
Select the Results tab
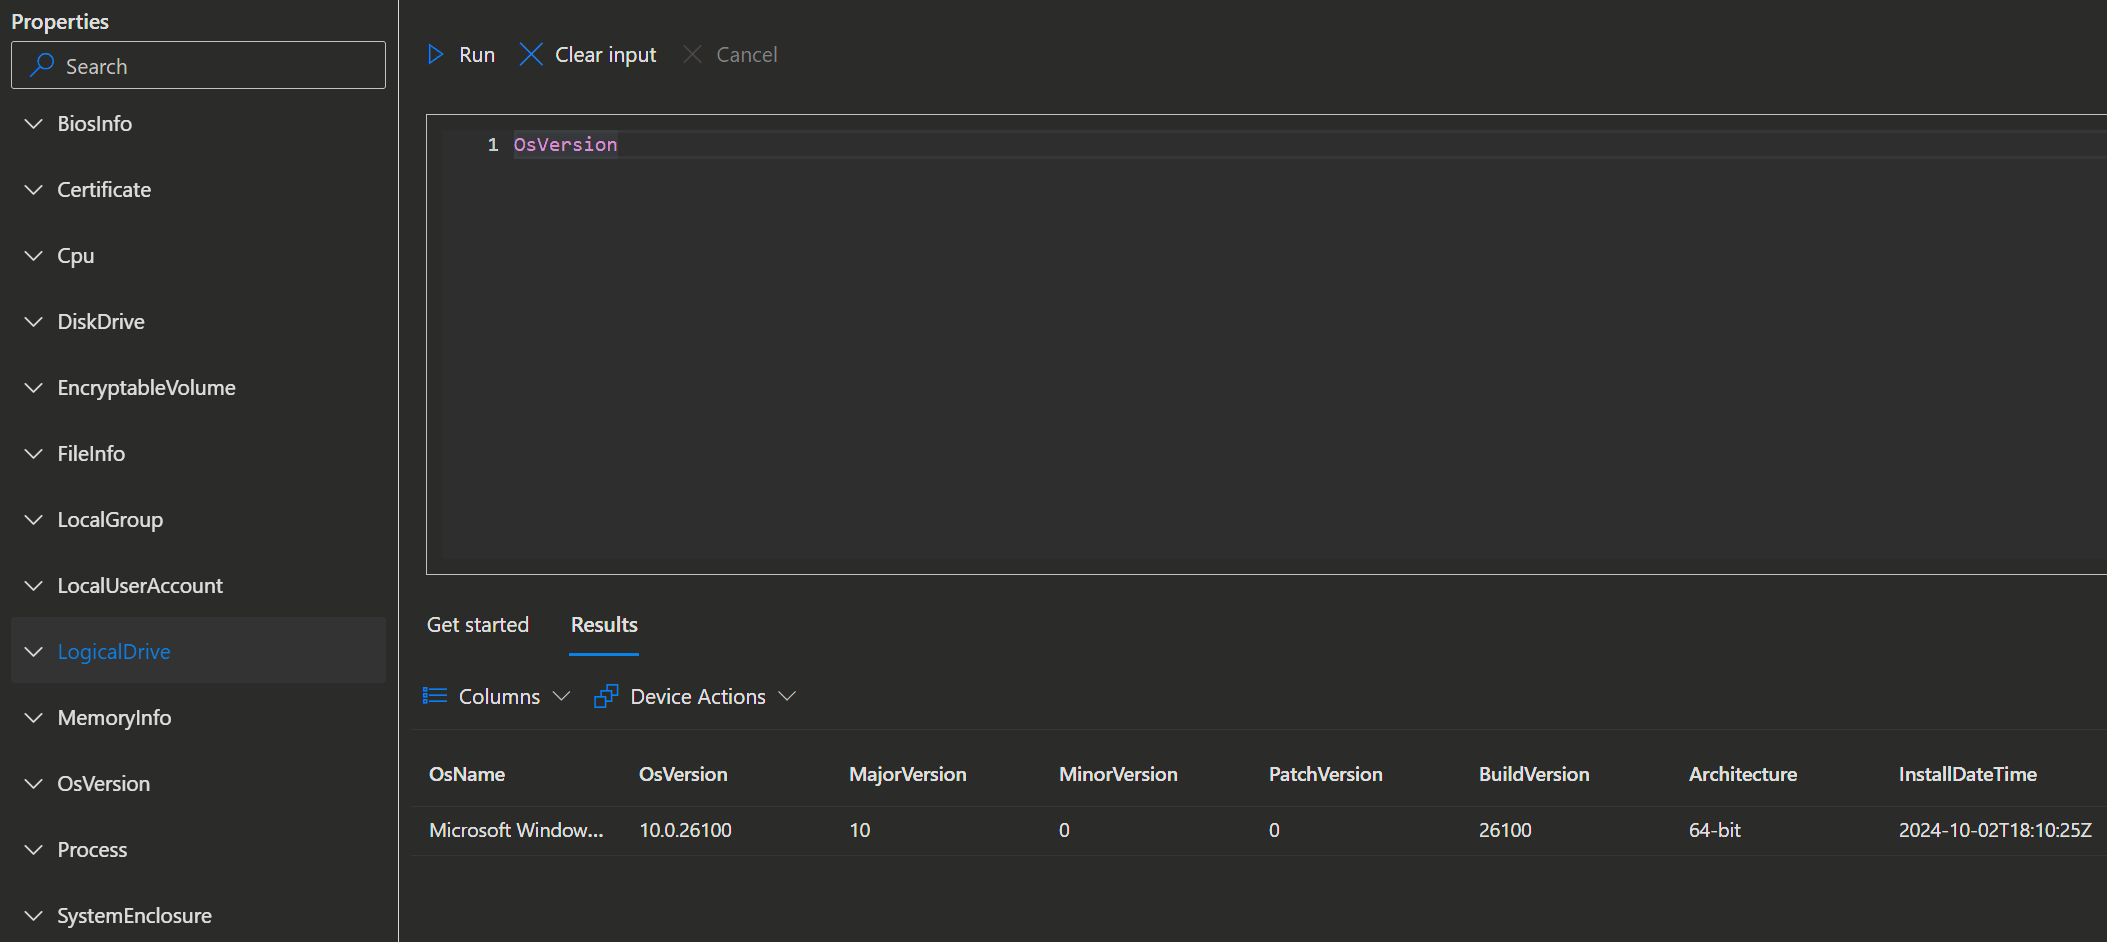tap(604, 625)
